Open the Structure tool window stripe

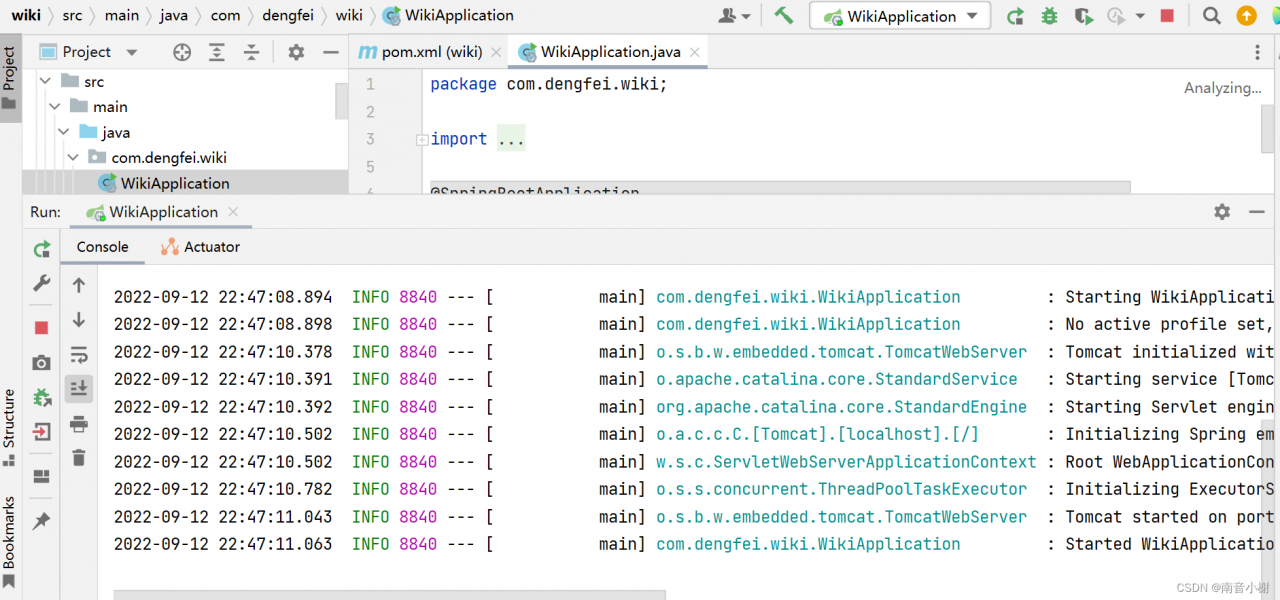(10, 427)
